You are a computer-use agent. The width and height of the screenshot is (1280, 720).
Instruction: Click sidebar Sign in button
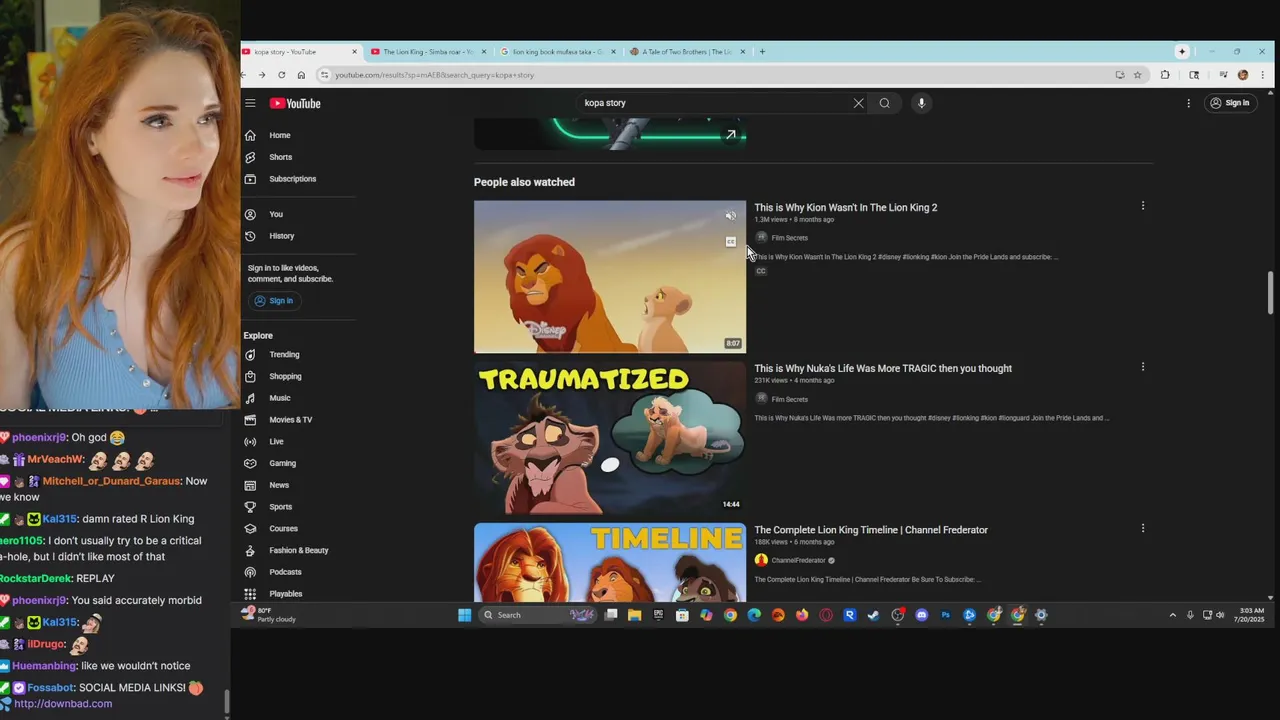(x=274, y=301)
